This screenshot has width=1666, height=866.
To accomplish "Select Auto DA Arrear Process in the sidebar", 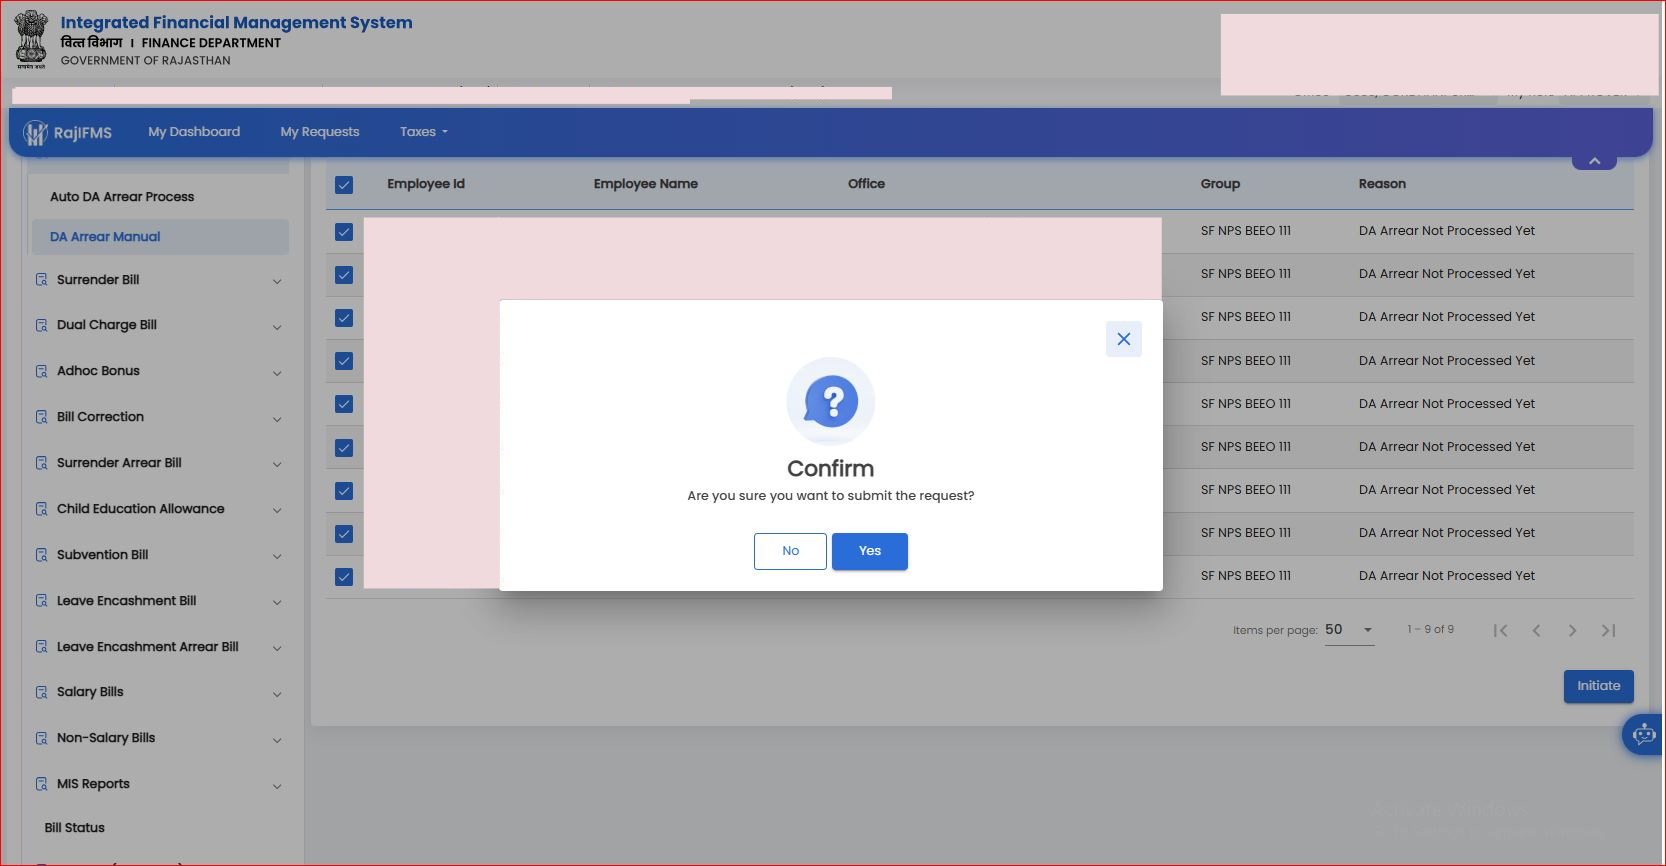I will [122, 197].
